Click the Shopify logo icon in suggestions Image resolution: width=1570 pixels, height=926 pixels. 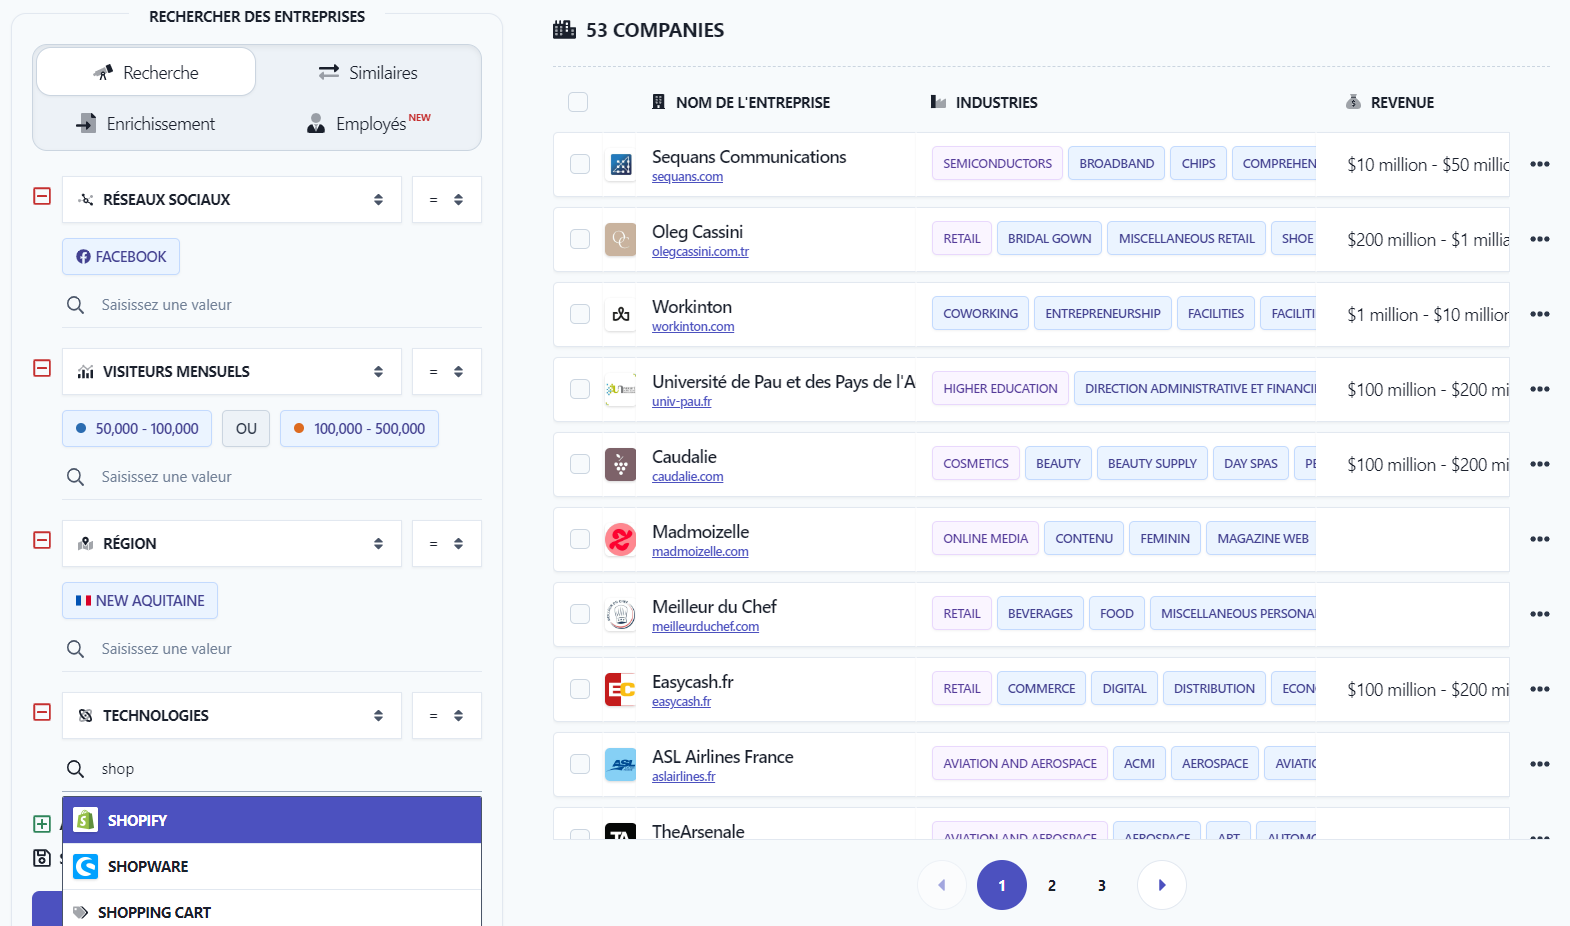click(x=86, y=820)
